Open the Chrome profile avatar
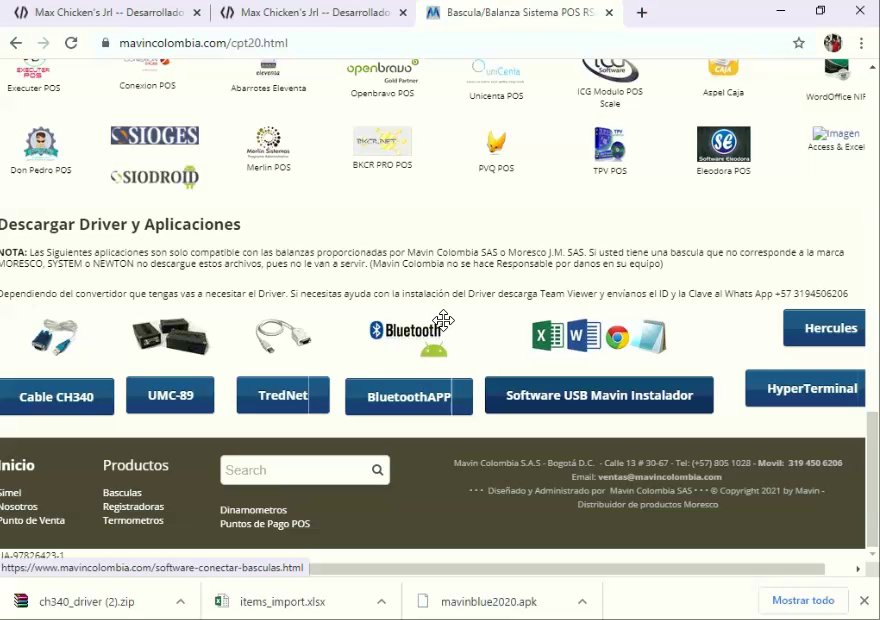Viewport: 880px width, 620px height. 832,43
